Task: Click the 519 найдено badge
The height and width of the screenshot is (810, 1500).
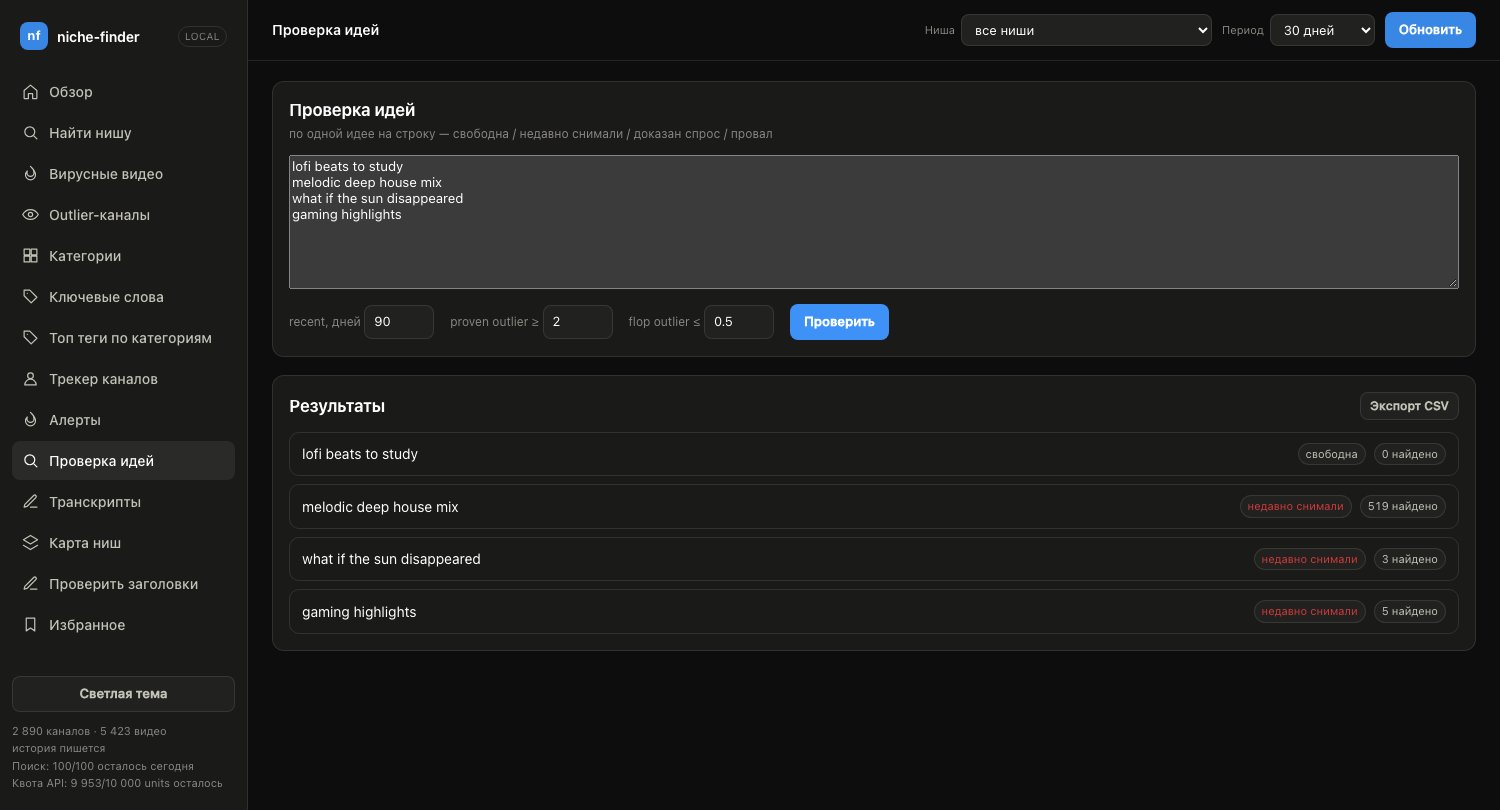Action: point(1403,507)
